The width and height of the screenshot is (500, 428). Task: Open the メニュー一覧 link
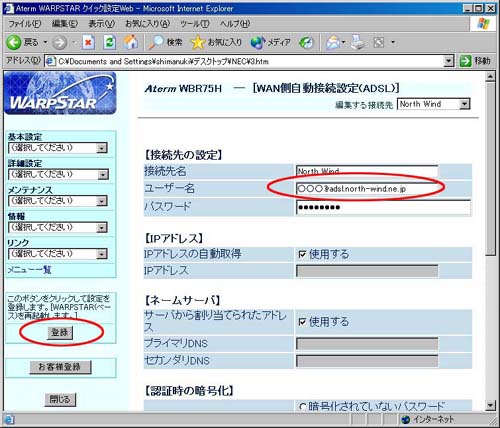tap(29, 270)
